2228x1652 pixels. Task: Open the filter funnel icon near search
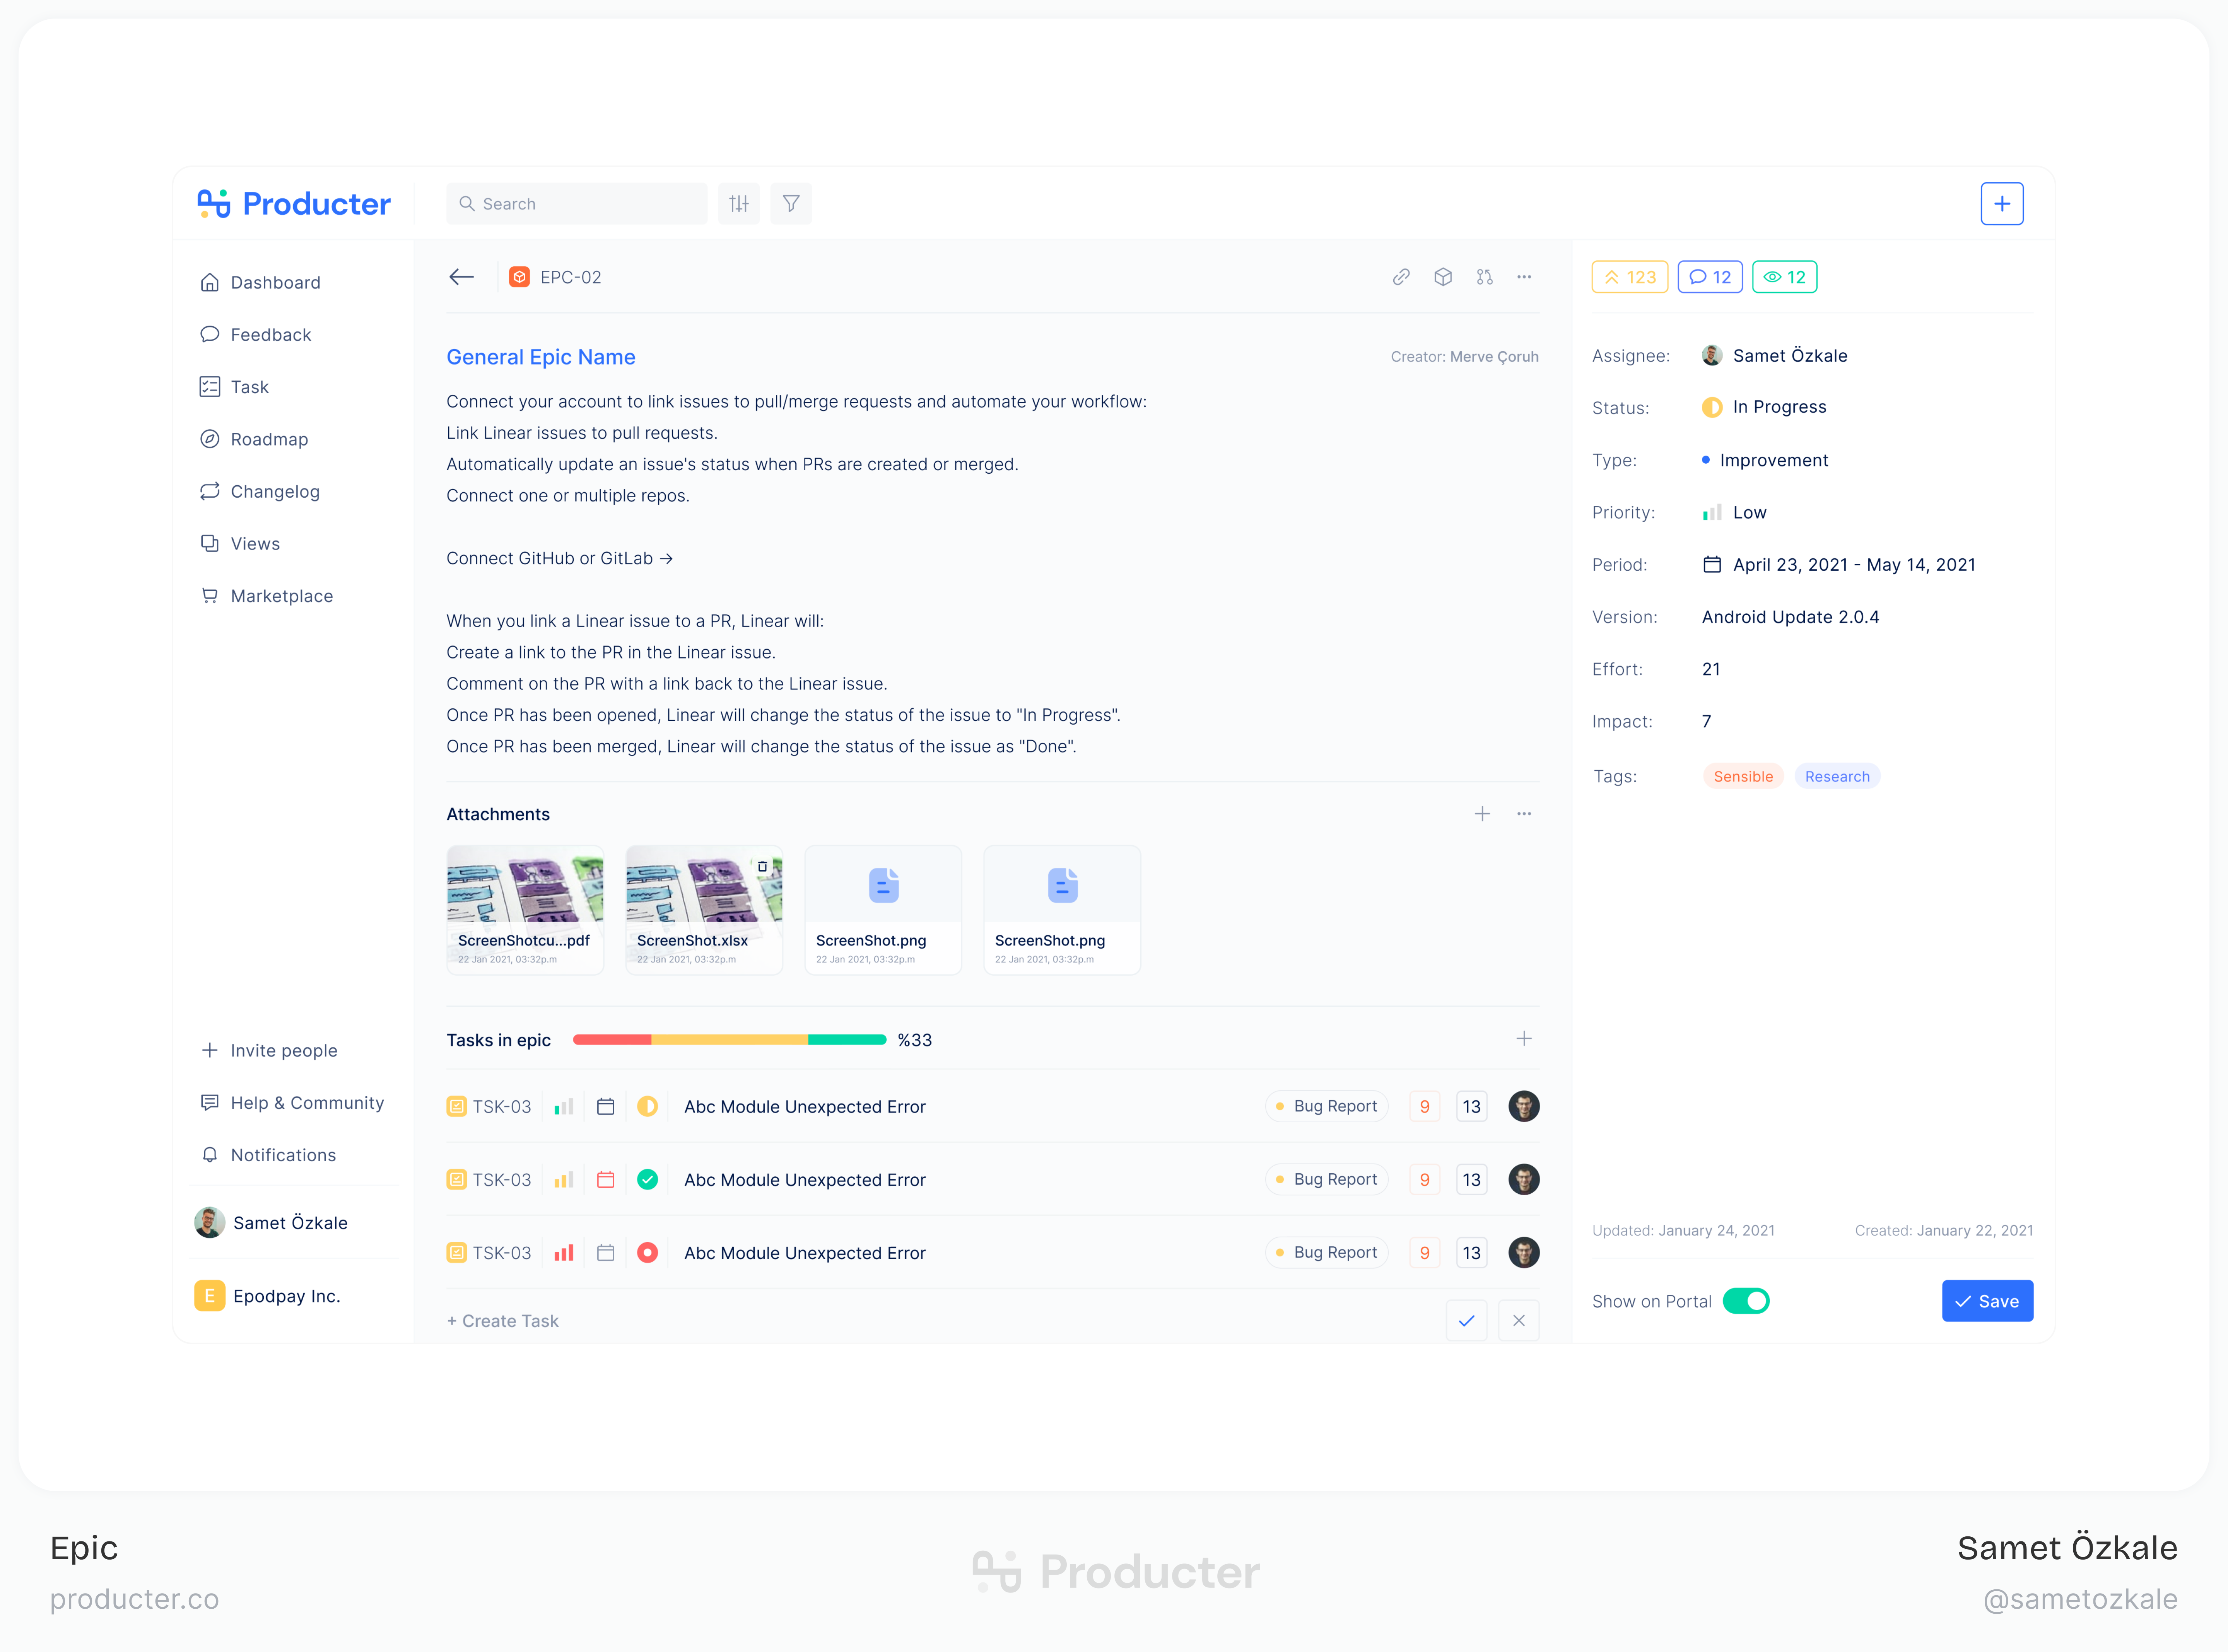791,204
